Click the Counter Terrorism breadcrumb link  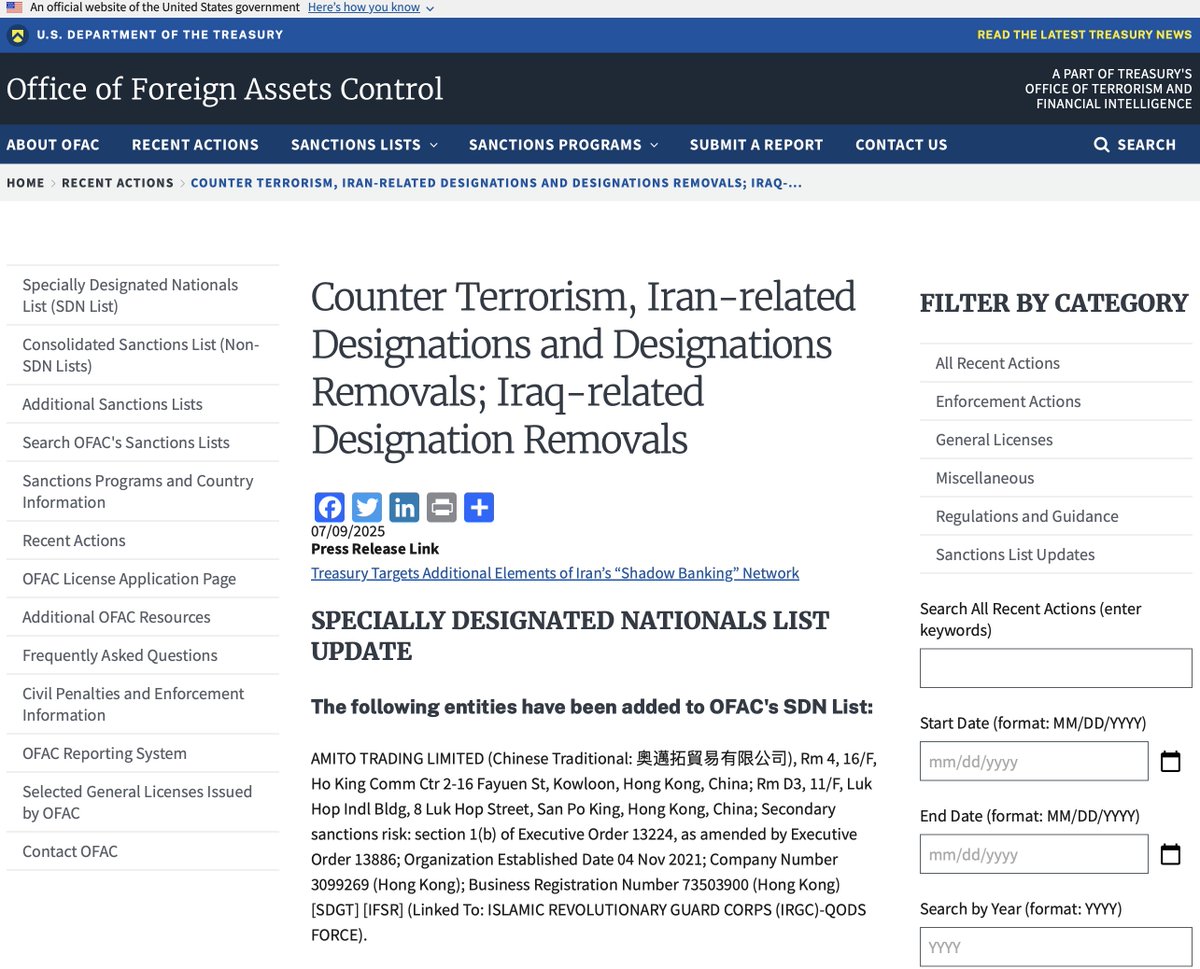pos(496,183)
